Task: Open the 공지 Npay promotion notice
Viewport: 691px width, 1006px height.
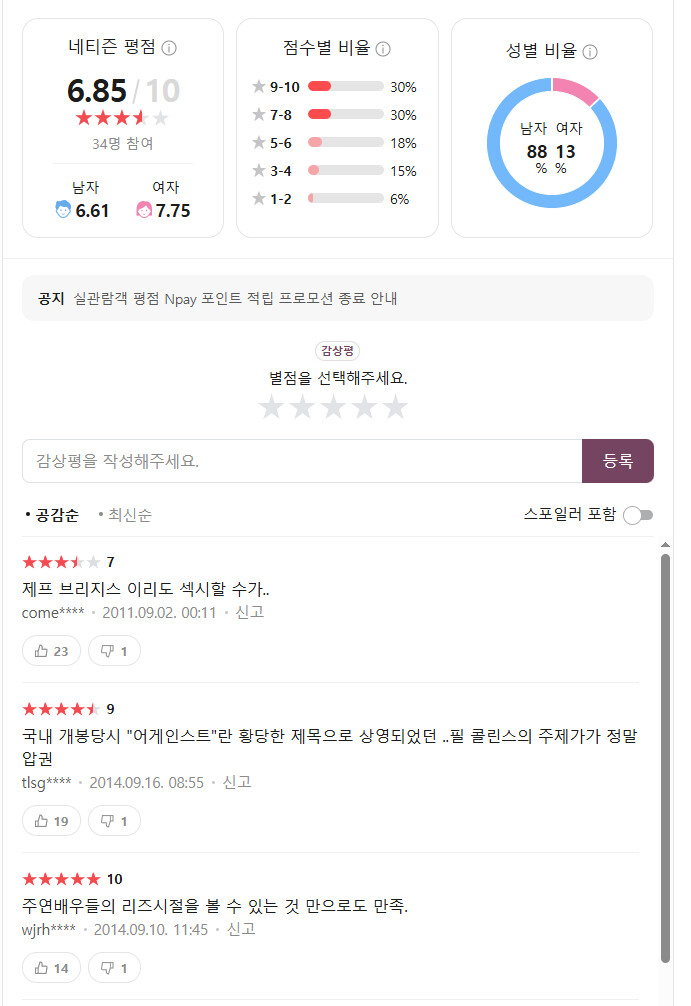Action: [235, 299]
